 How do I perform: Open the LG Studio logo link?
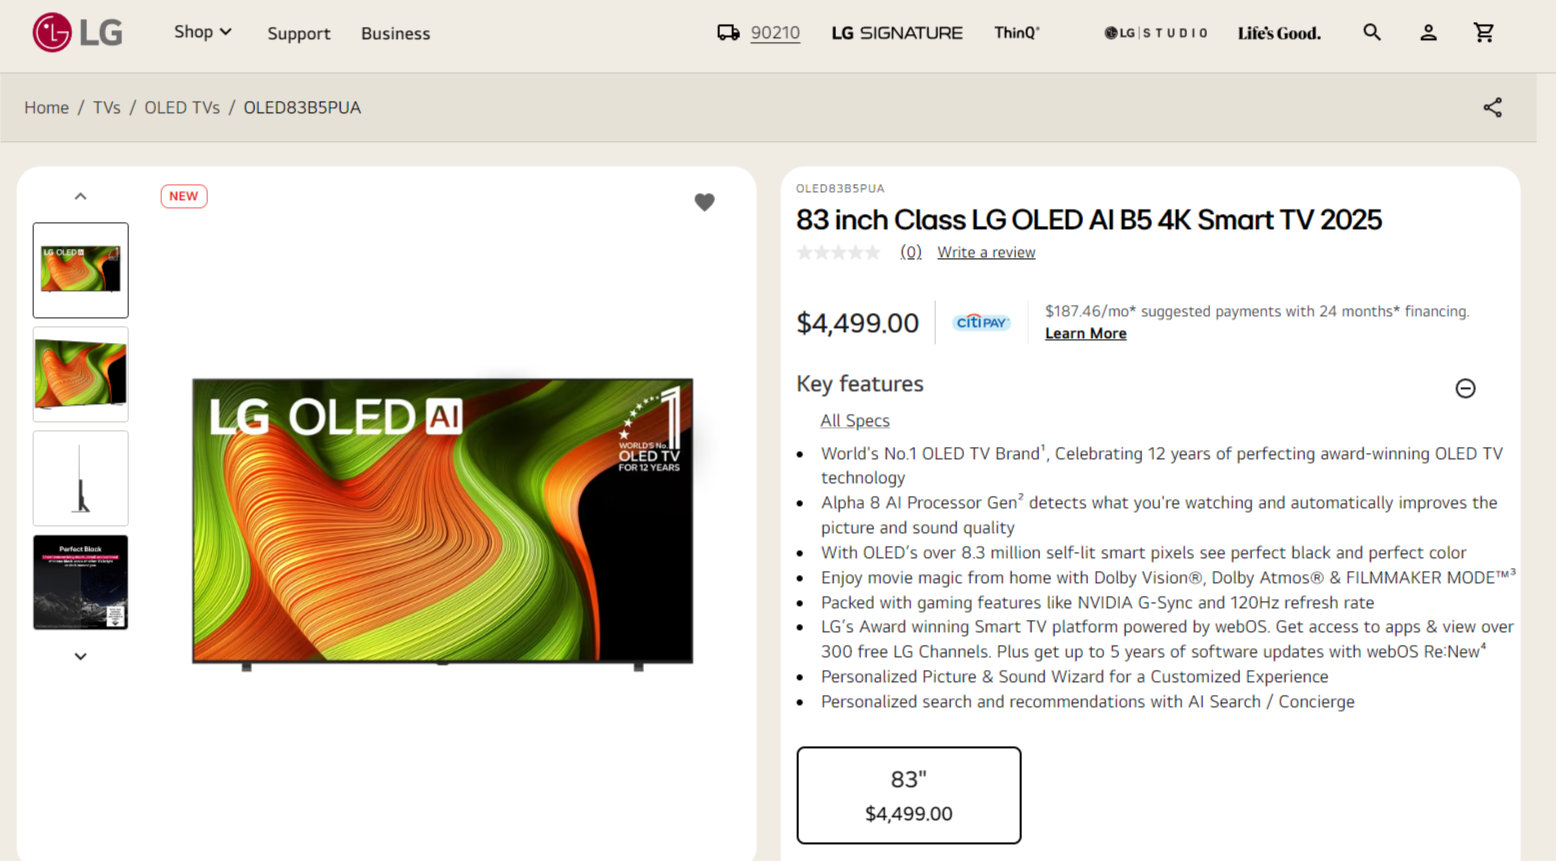pyautogui.click(x=1155, y=33)
